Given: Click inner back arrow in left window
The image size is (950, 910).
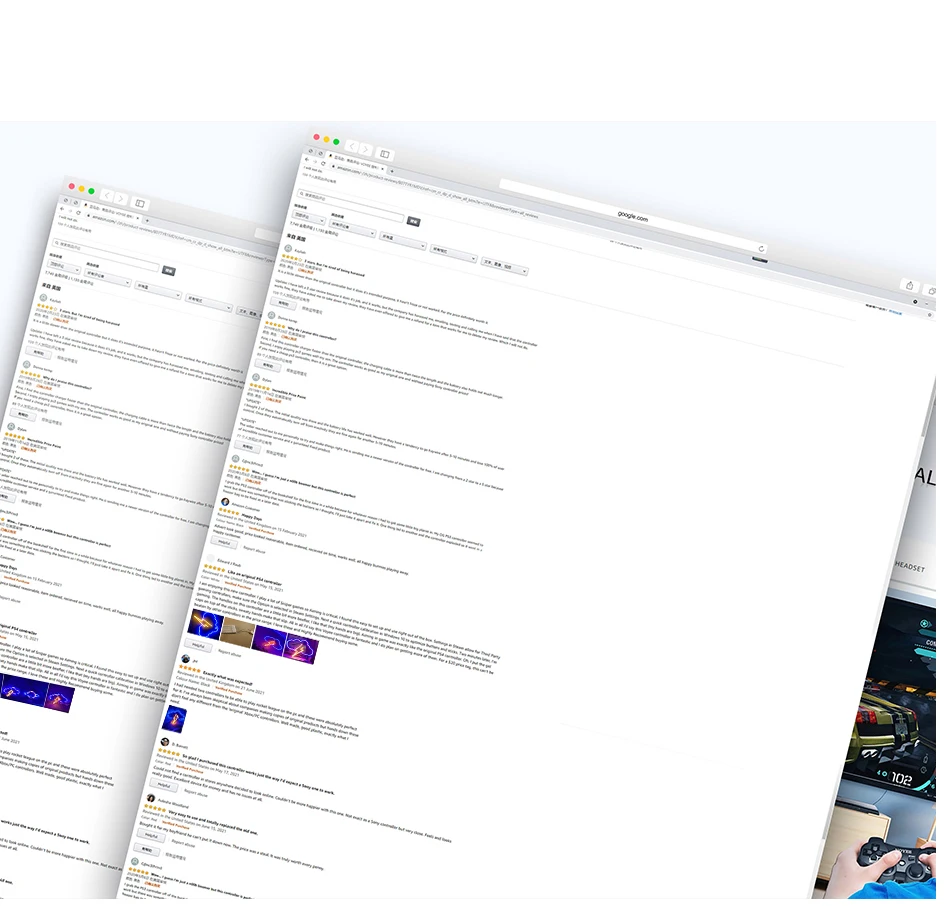Looking at the screenshot, I should pyautogui.click(x=62, y=209).
